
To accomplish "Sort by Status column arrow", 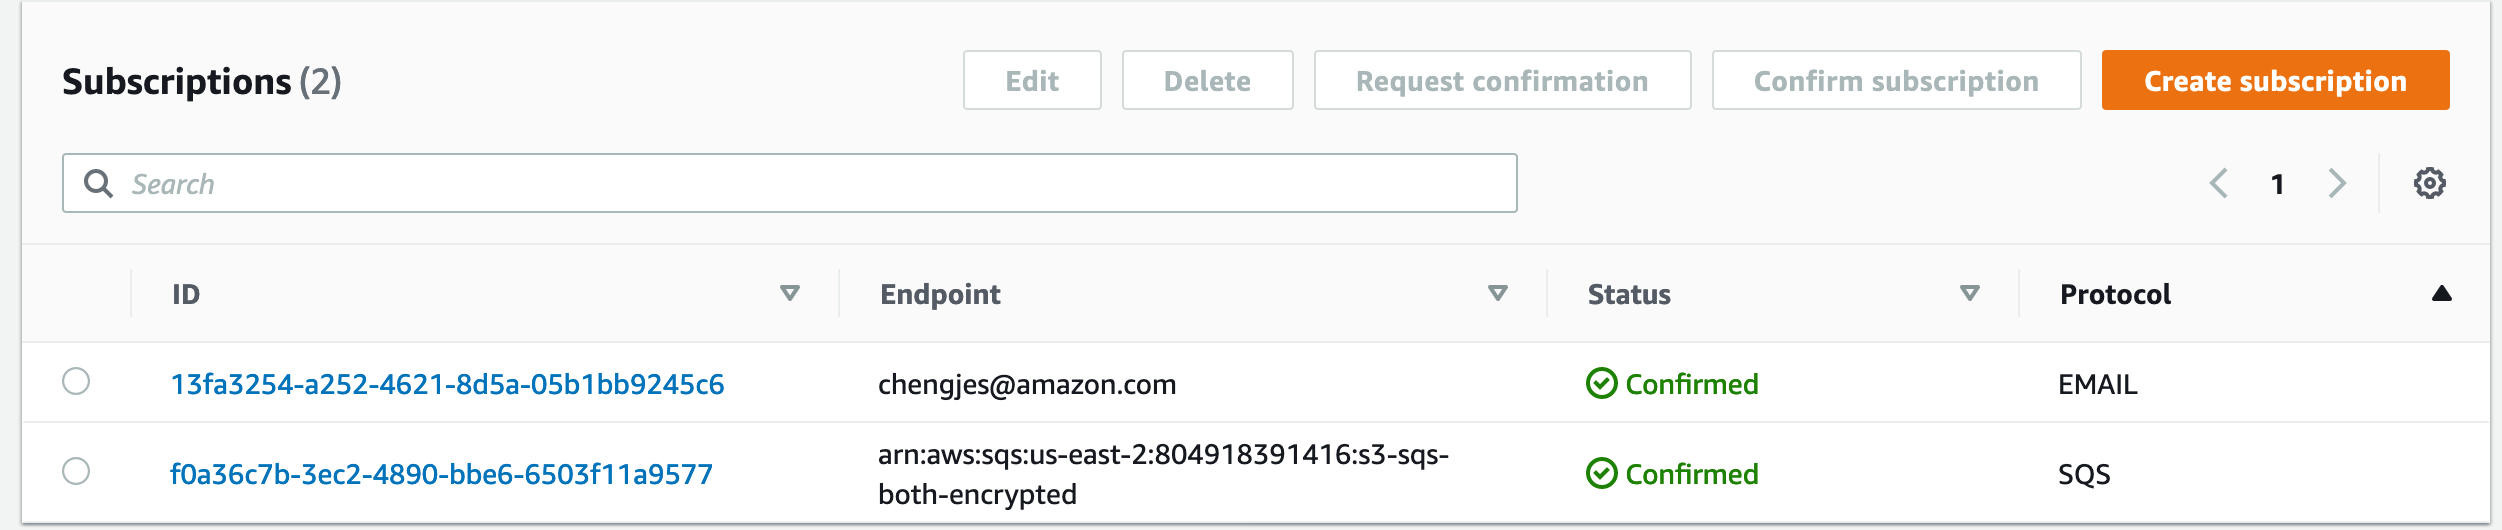I will coord(1969,293).
